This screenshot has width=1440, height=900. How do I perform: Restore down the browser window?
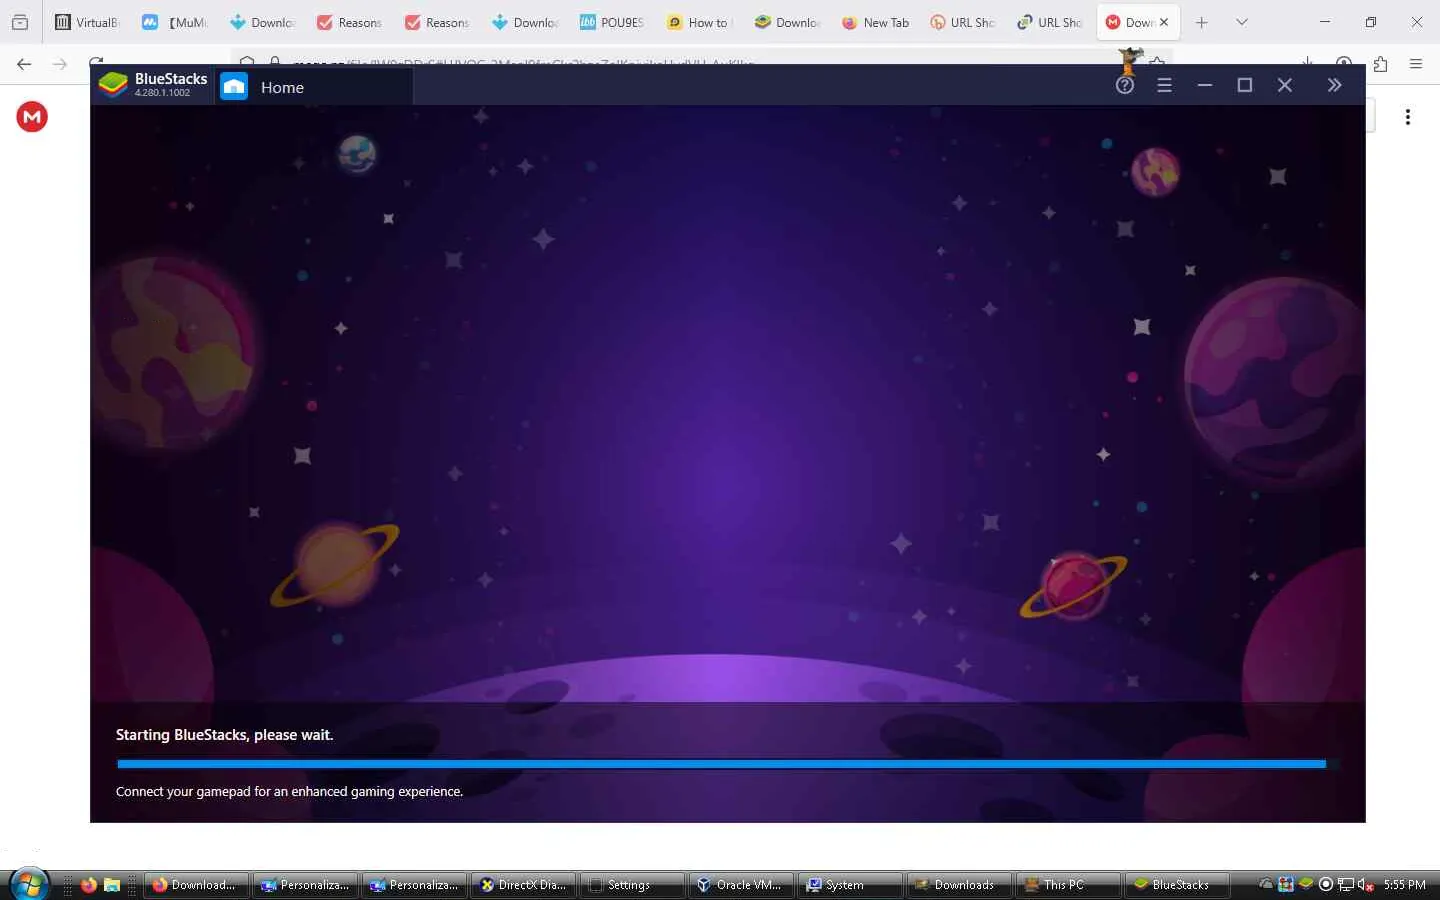tap(1371, 22)
